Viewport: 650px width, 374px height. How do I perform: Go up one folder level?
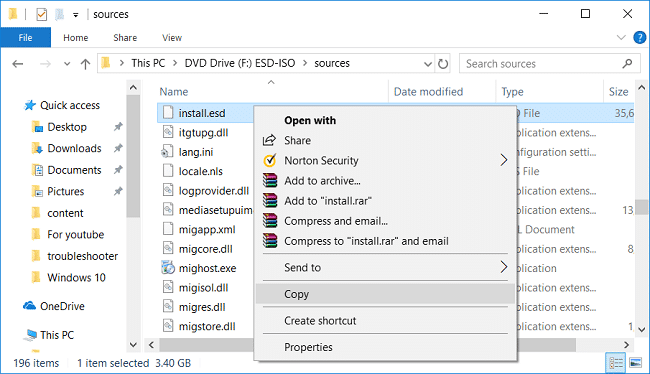coord(85,64)
